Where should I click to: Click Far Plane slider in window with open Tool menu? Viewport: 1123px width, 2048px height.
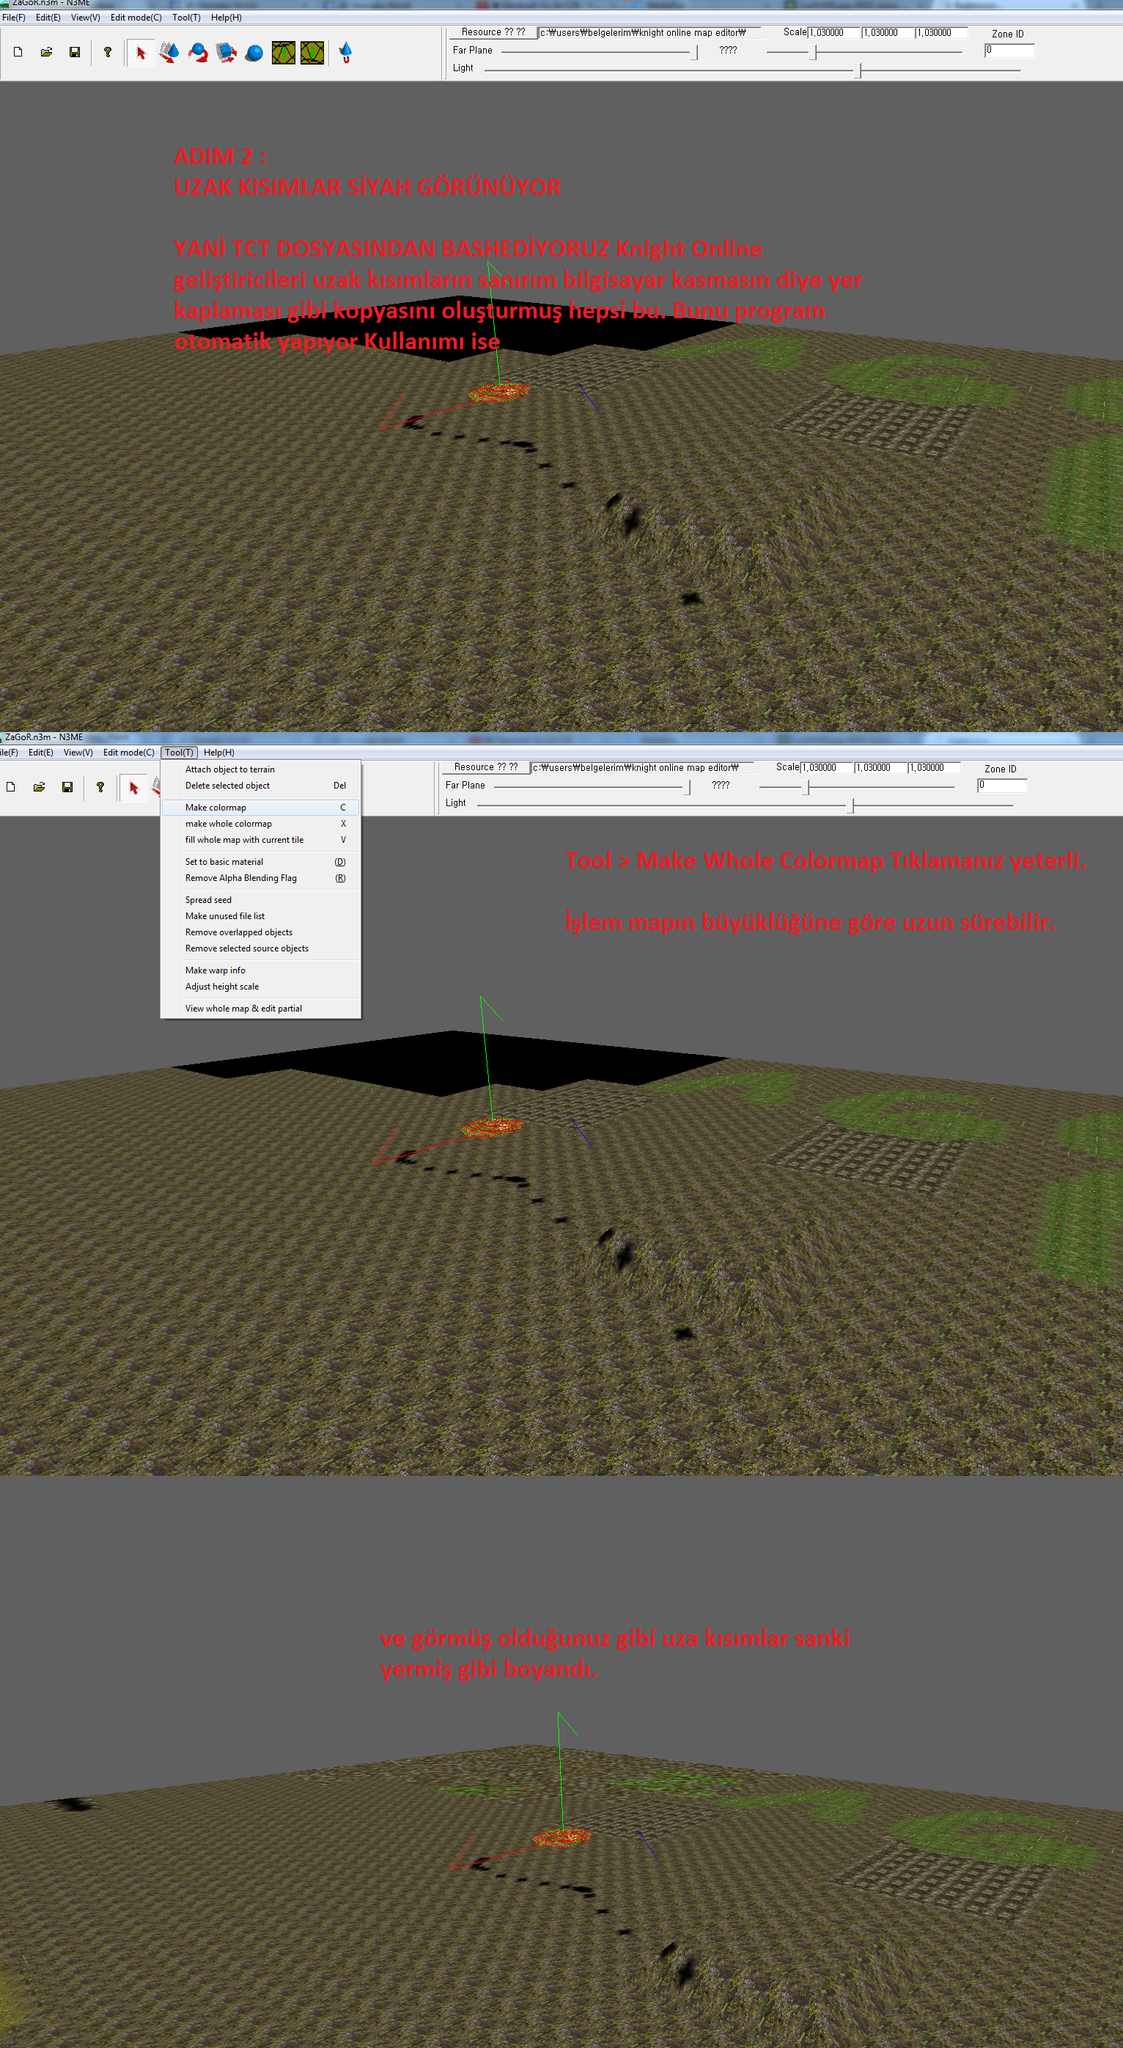(593, 786)
